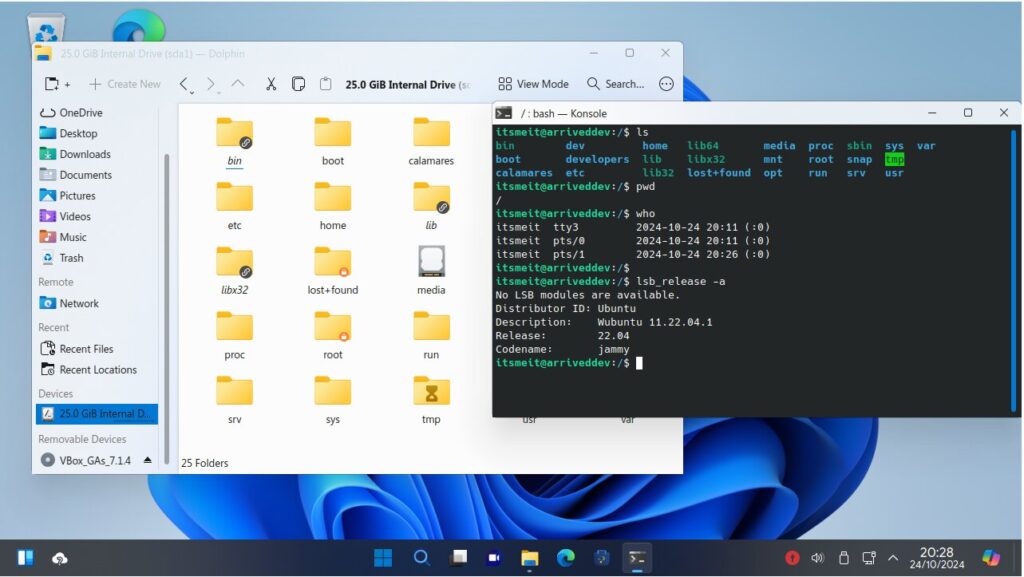This screenshot has height=577, width=1024.
Task: Navigate up a level with the Up arrow
Action: pos(238,84)
